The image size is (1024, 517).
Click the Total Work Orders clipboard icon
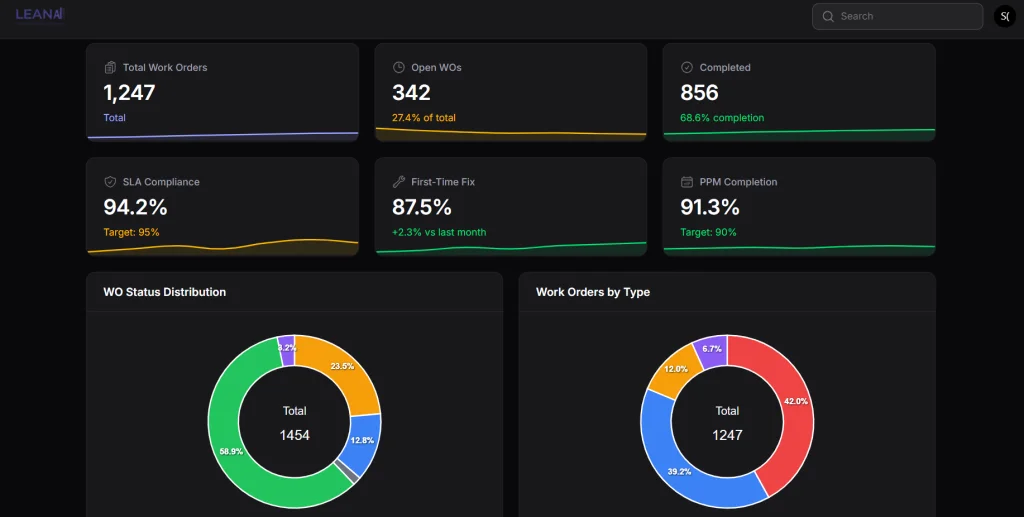[110, 68]
